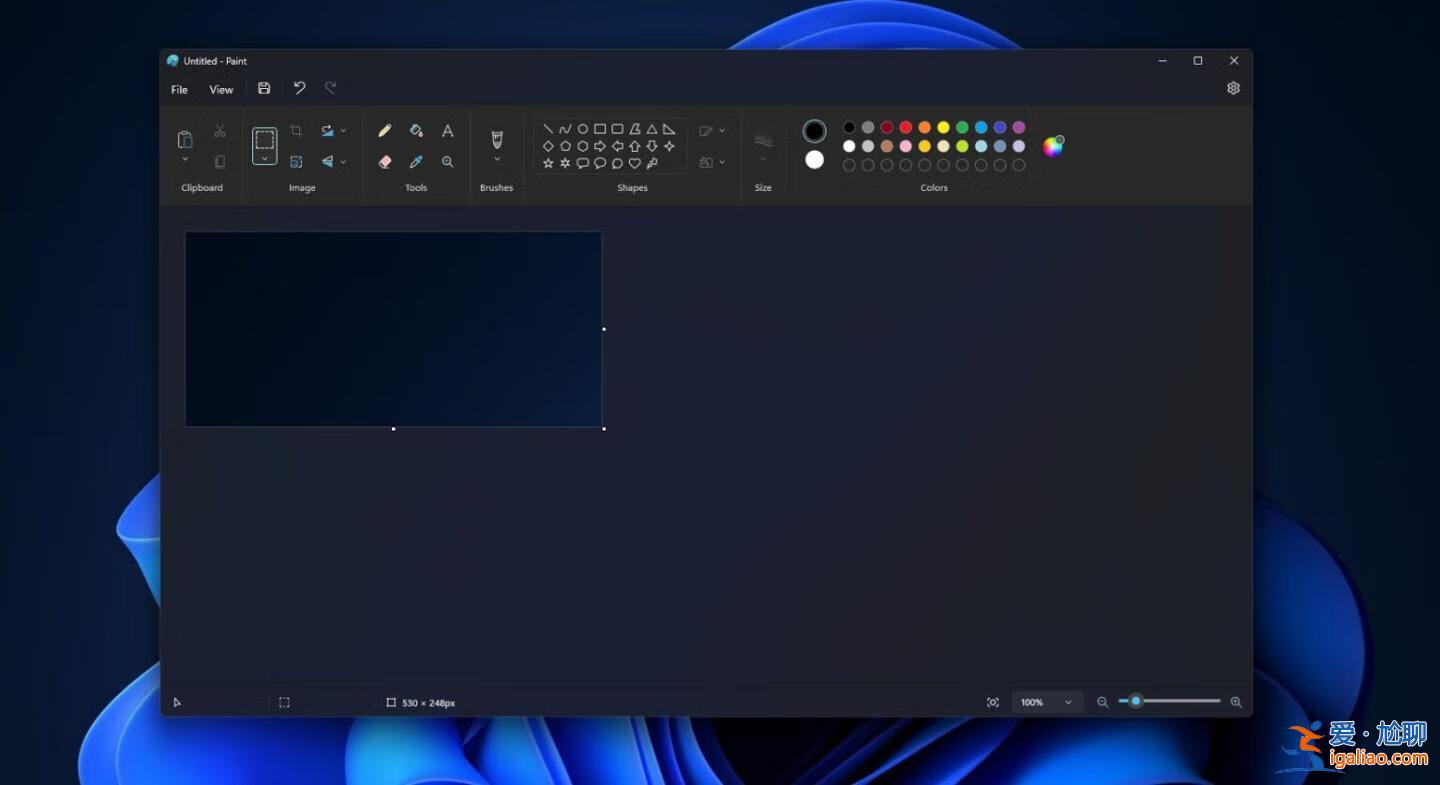Image resolution: width=1440 pixels, height=785 pixels.
Task: Select the Text tool
Action: tap(448, 130)
